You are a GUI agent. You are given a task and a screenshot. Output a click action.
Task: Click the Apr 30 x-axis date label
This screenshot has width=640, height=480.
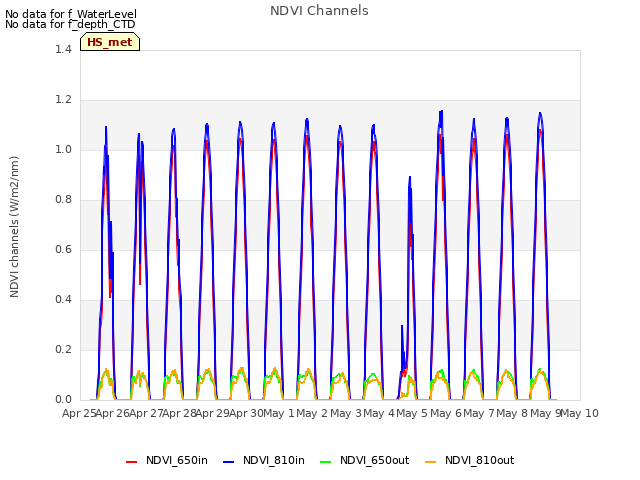coord(246,413)
